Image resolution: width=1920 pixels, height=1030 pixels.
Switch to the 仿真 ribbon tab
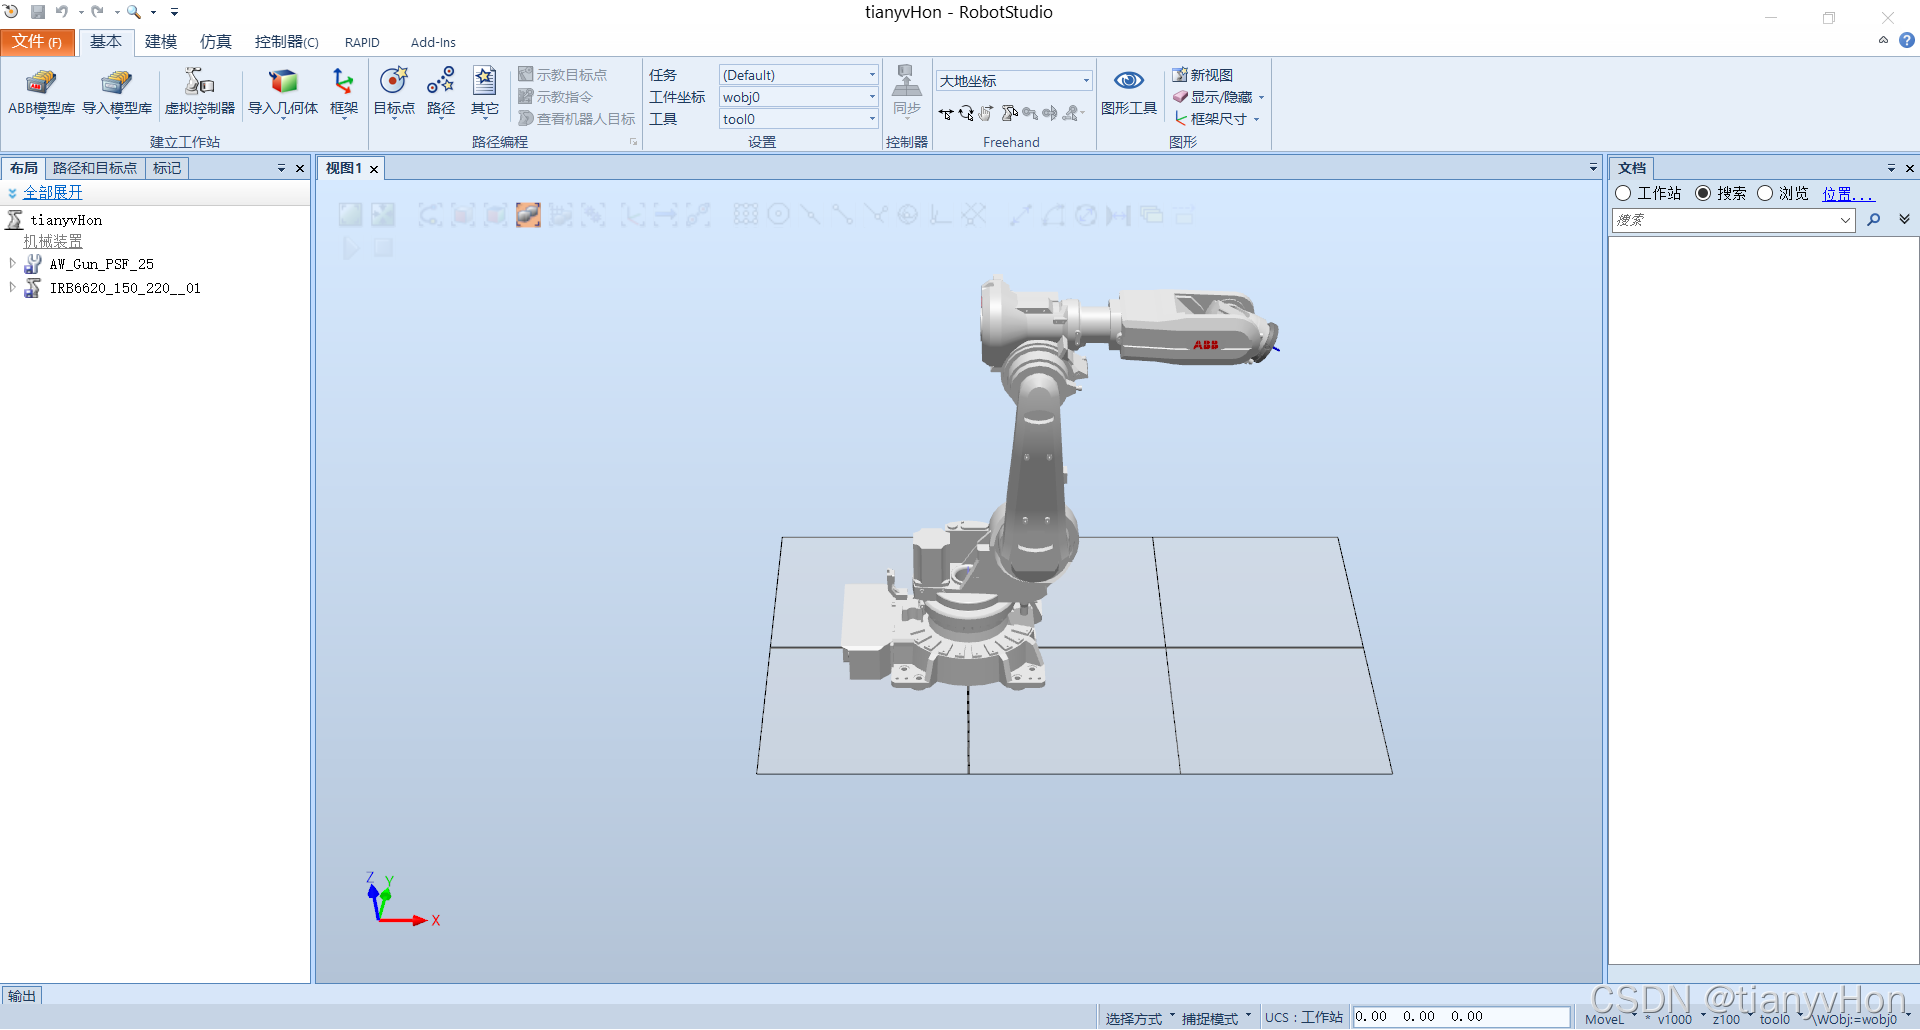point(215,42)
